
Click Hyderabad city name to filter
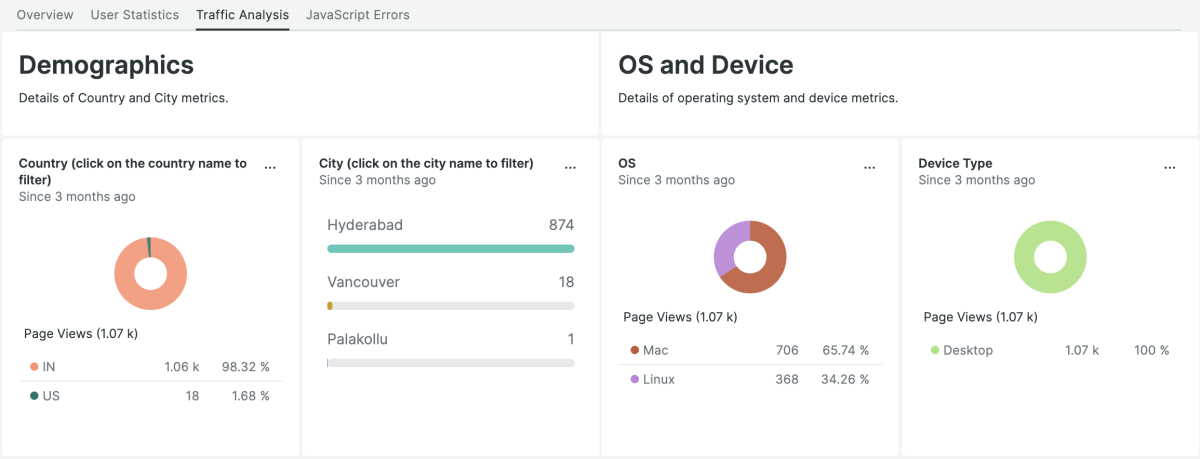click(x=365, y=225)
